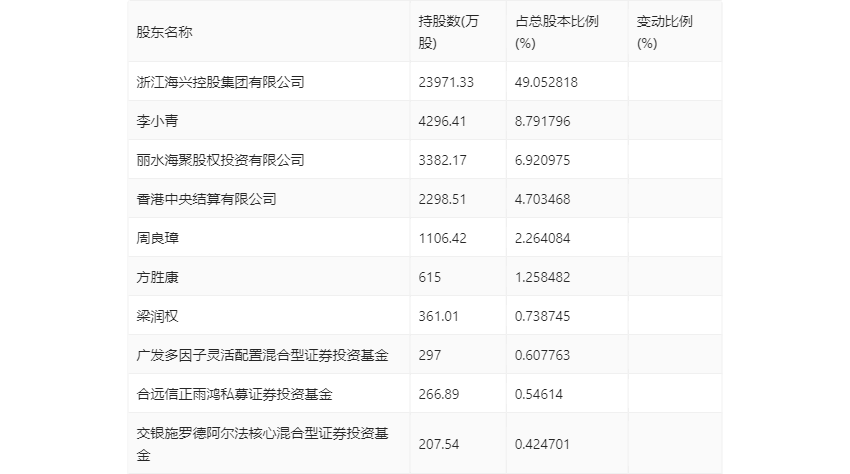Viewport: 850px width, 474px height.
Task: Select 广发多因子灵活配置混合型证券投资基金
Action: tap(262, 355)
